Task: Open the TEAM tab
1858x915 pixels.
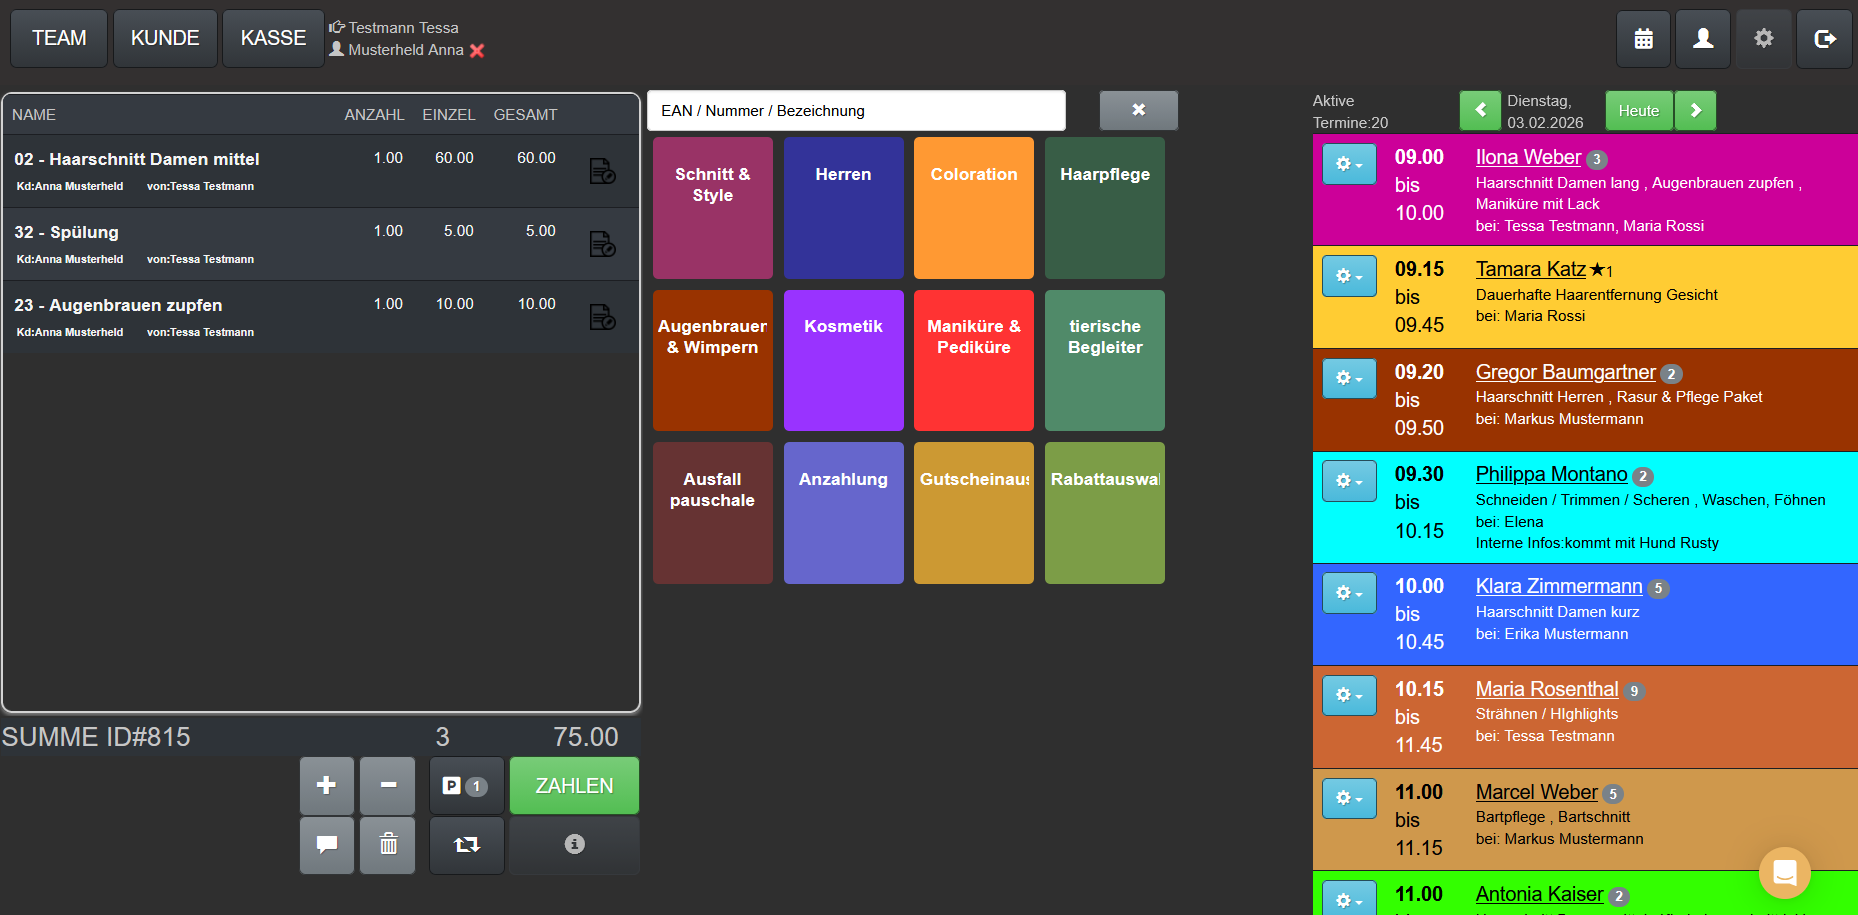Action: [59, 39]
